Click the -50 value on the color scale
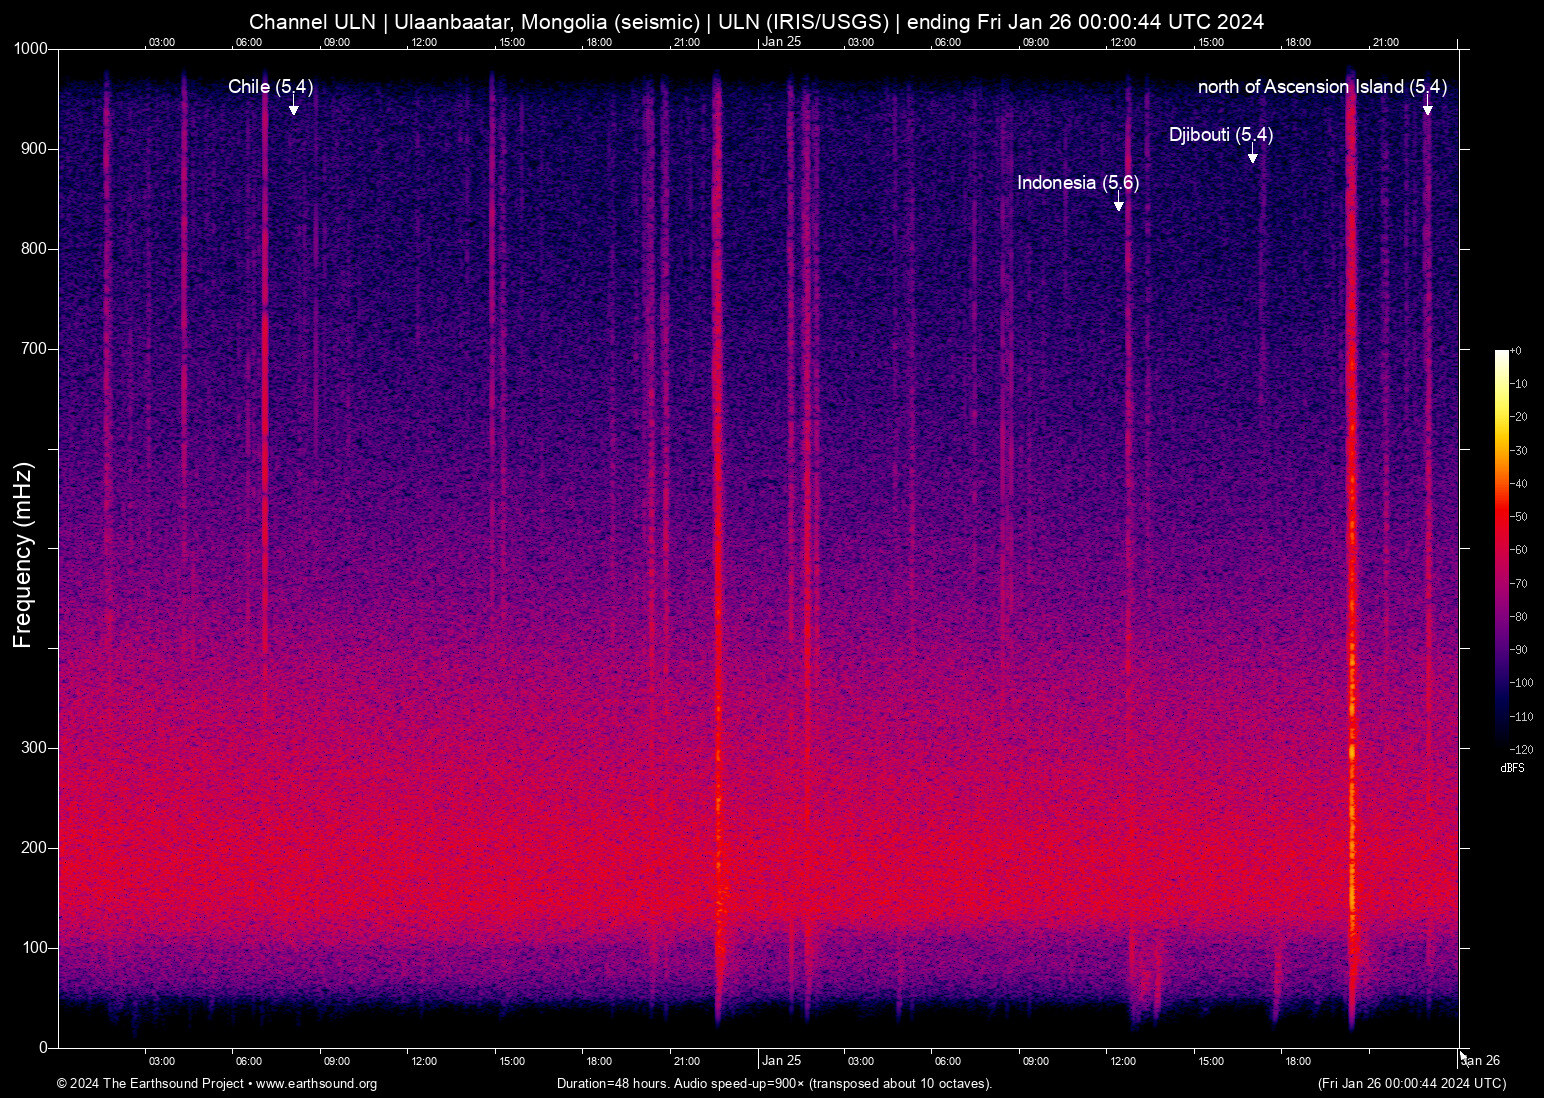 pos(1519,517)
